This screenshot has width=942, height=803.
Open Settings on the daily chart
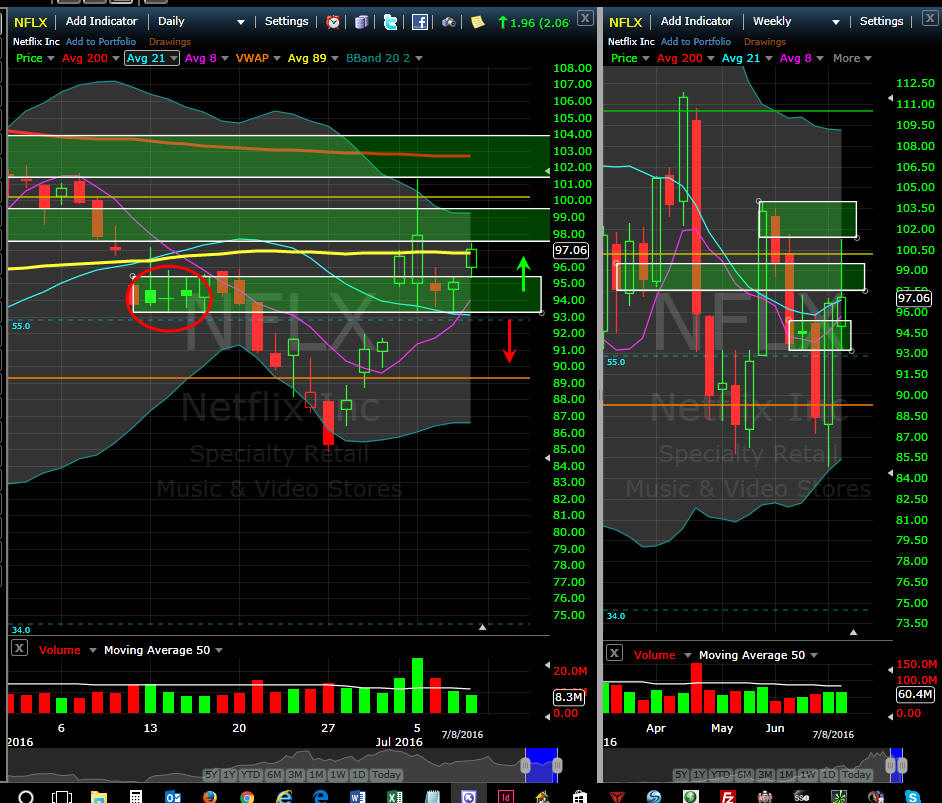287,22
